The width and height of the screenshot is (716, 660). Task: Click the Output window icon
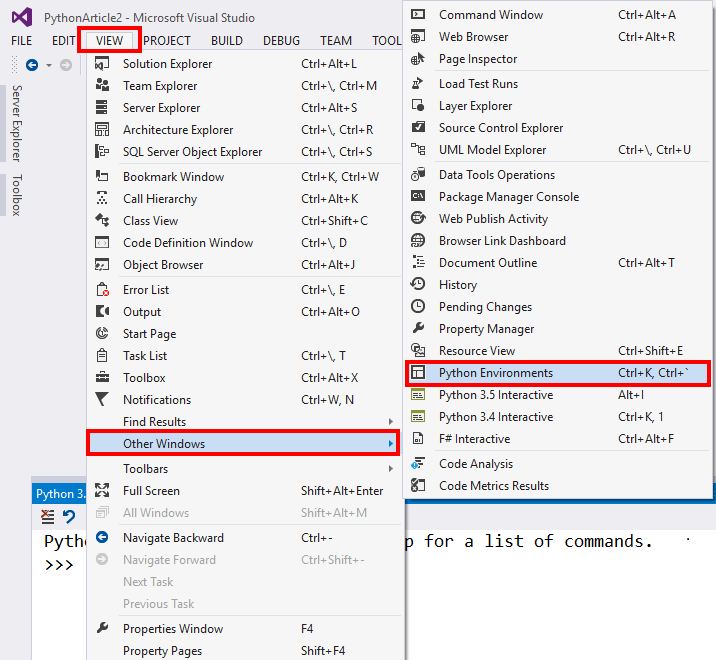102,312
